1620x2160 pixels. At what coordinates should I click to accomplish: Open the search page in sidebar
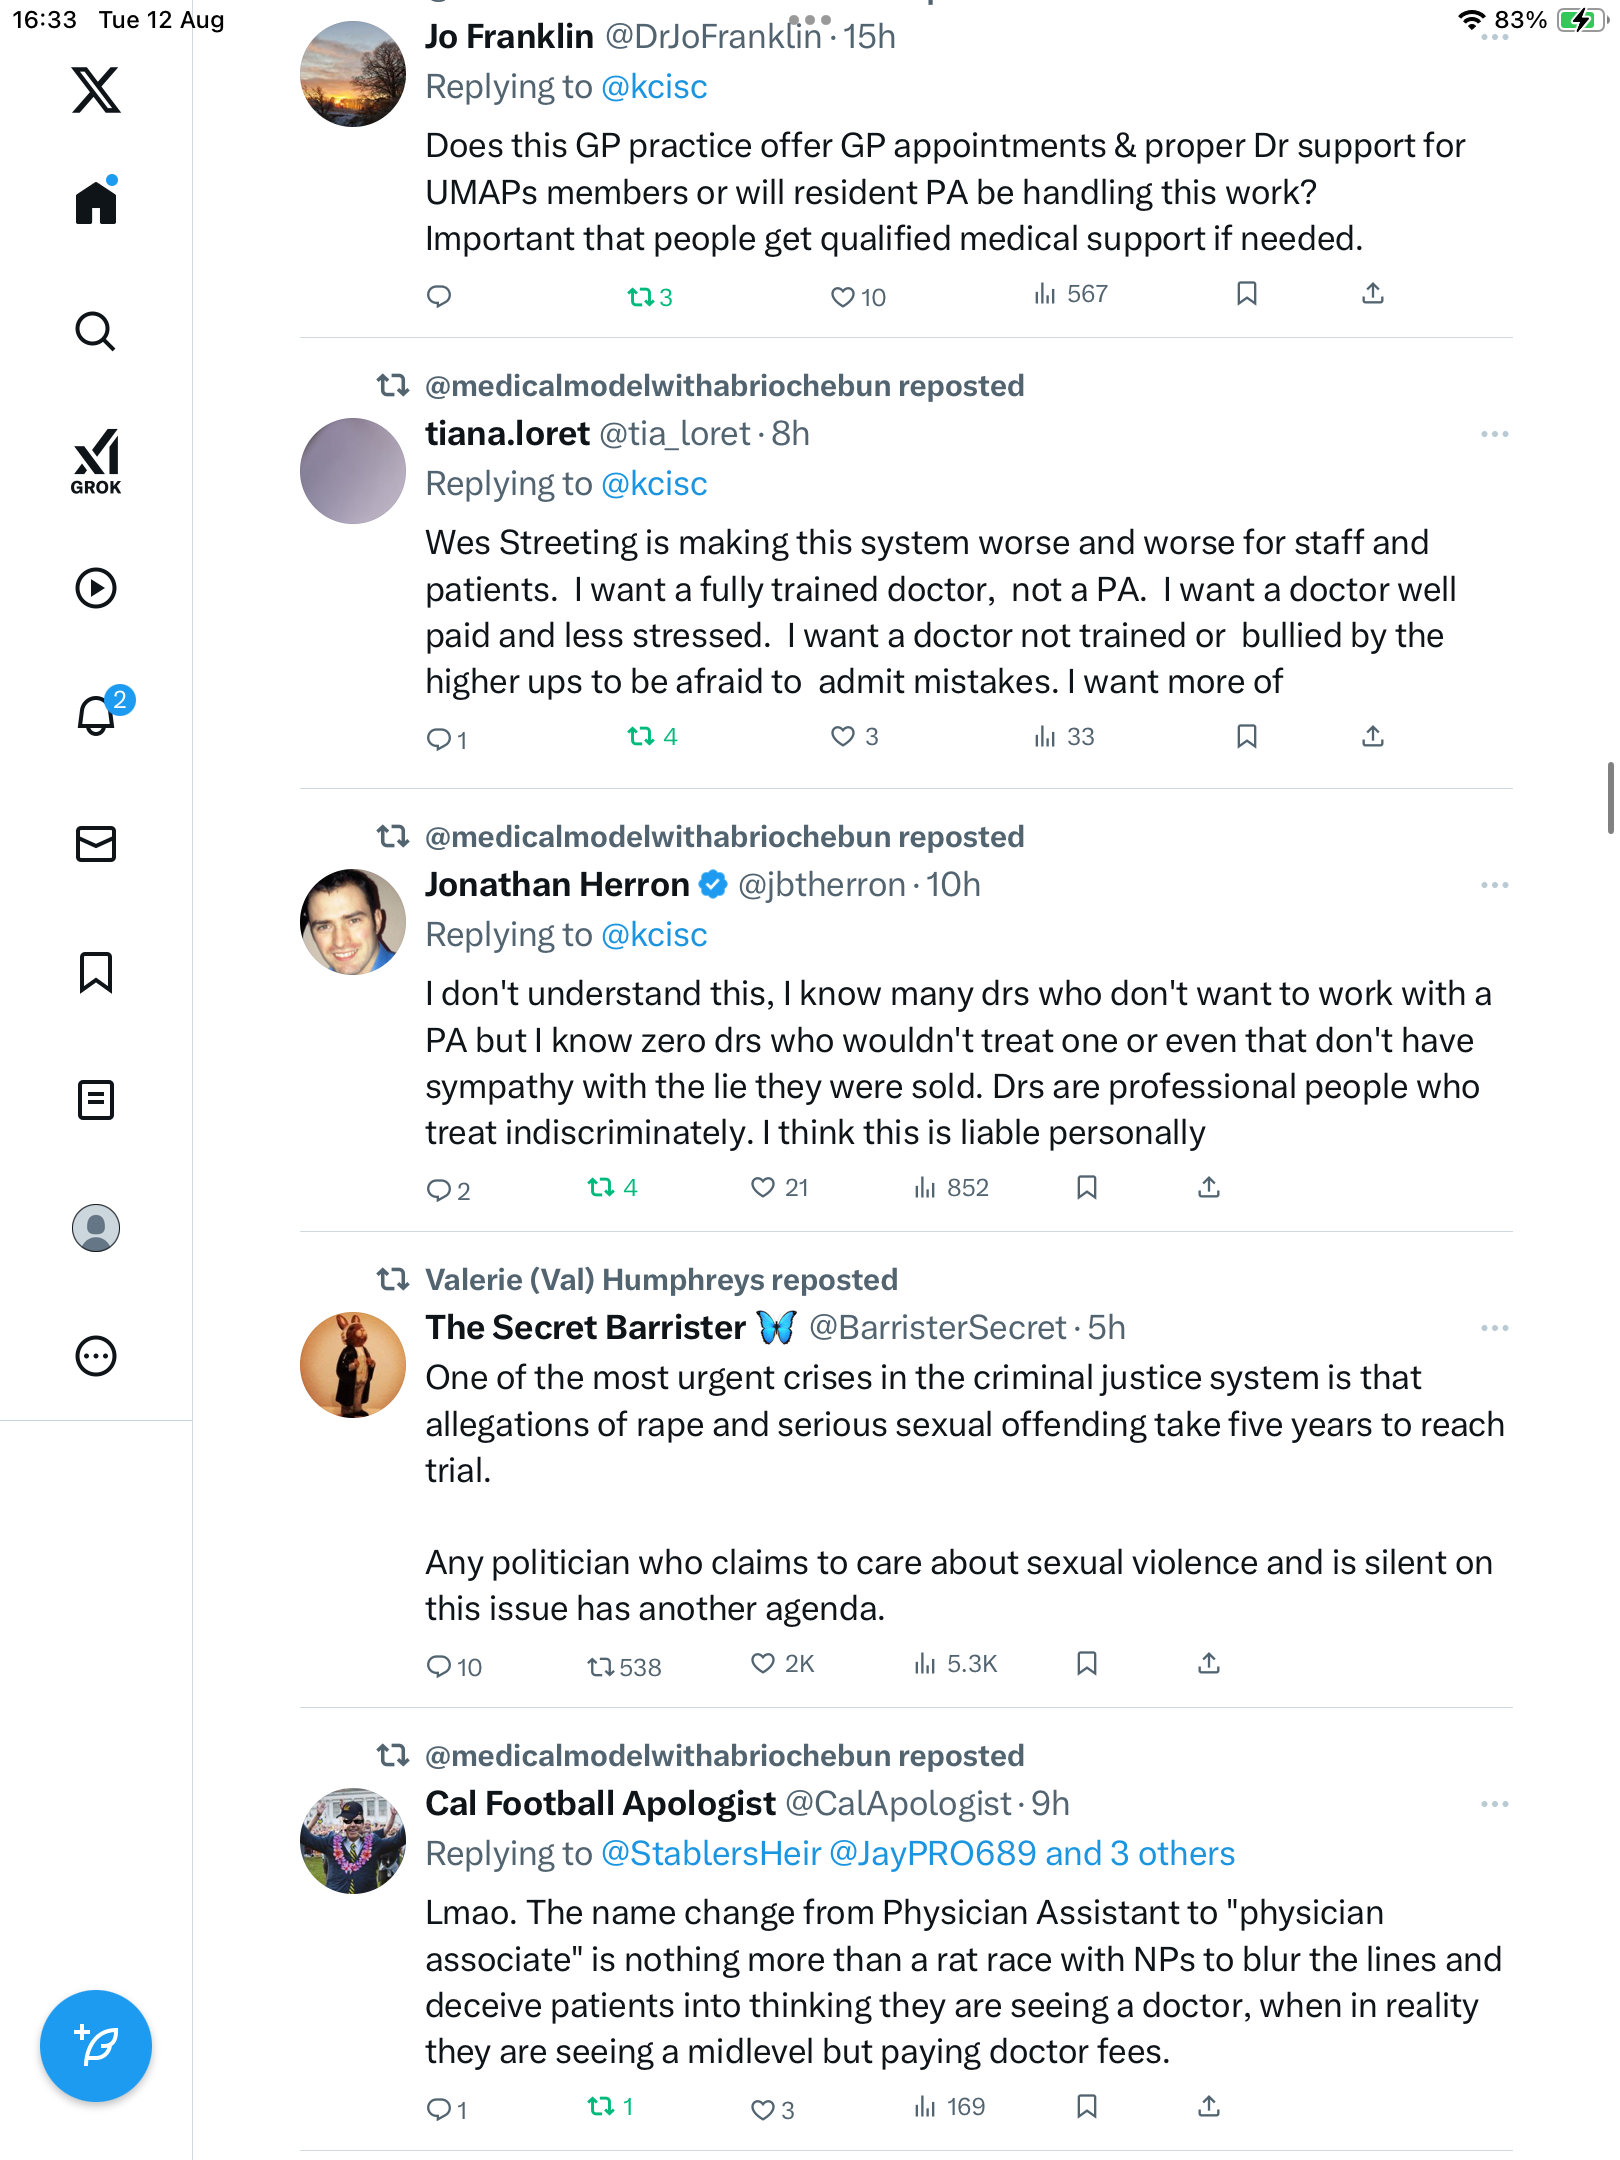coord(96,331)
